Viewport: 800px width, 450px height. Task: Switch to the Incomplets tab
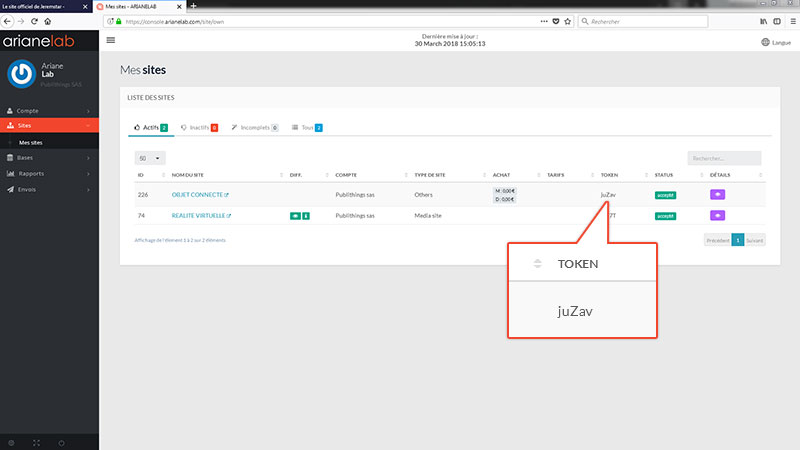coord(255,128)
